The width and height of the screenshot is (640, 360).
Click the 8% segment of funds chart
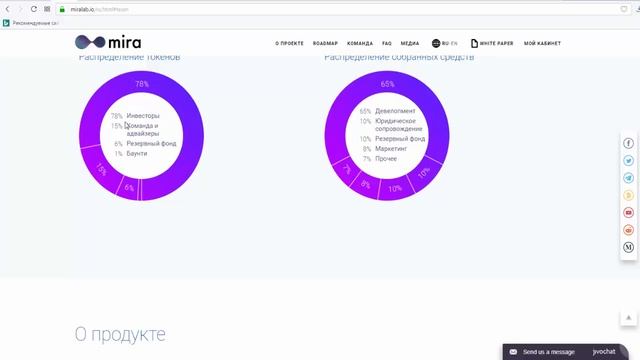tap(364, 184)
